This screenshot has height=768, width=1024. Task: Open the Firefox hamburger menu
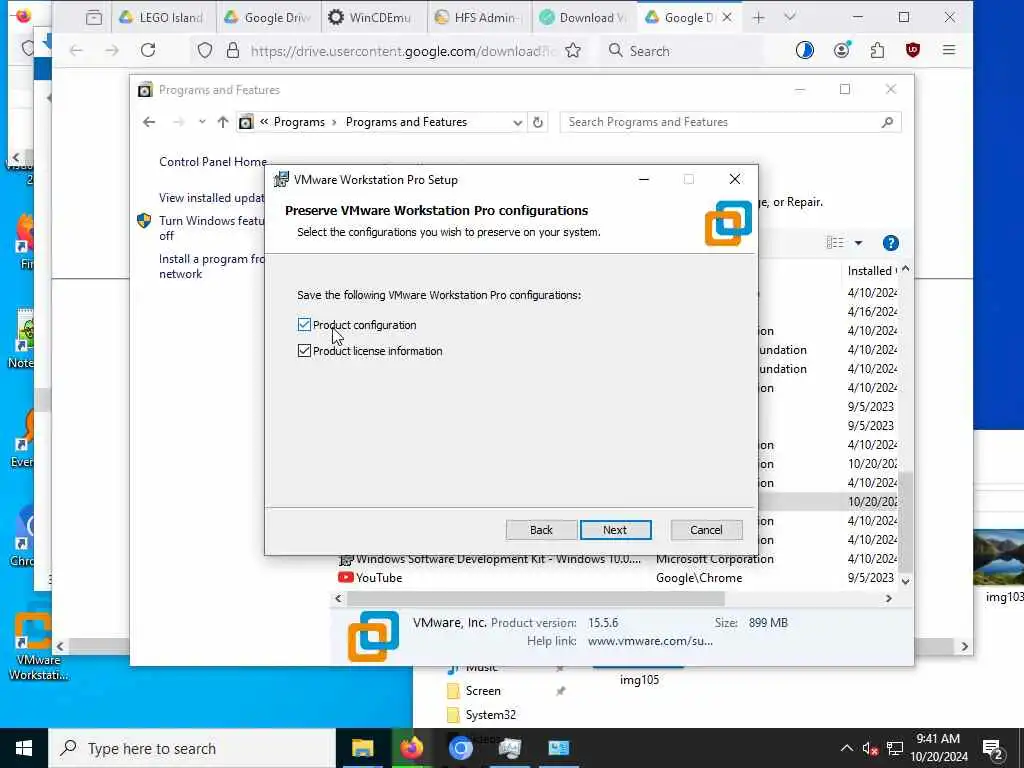click(x=949, y=50)
